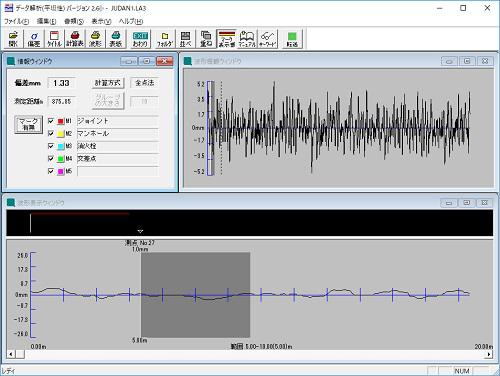
Task: Exit with the EXIT おわり icon
Action: (x=140, y=39)
